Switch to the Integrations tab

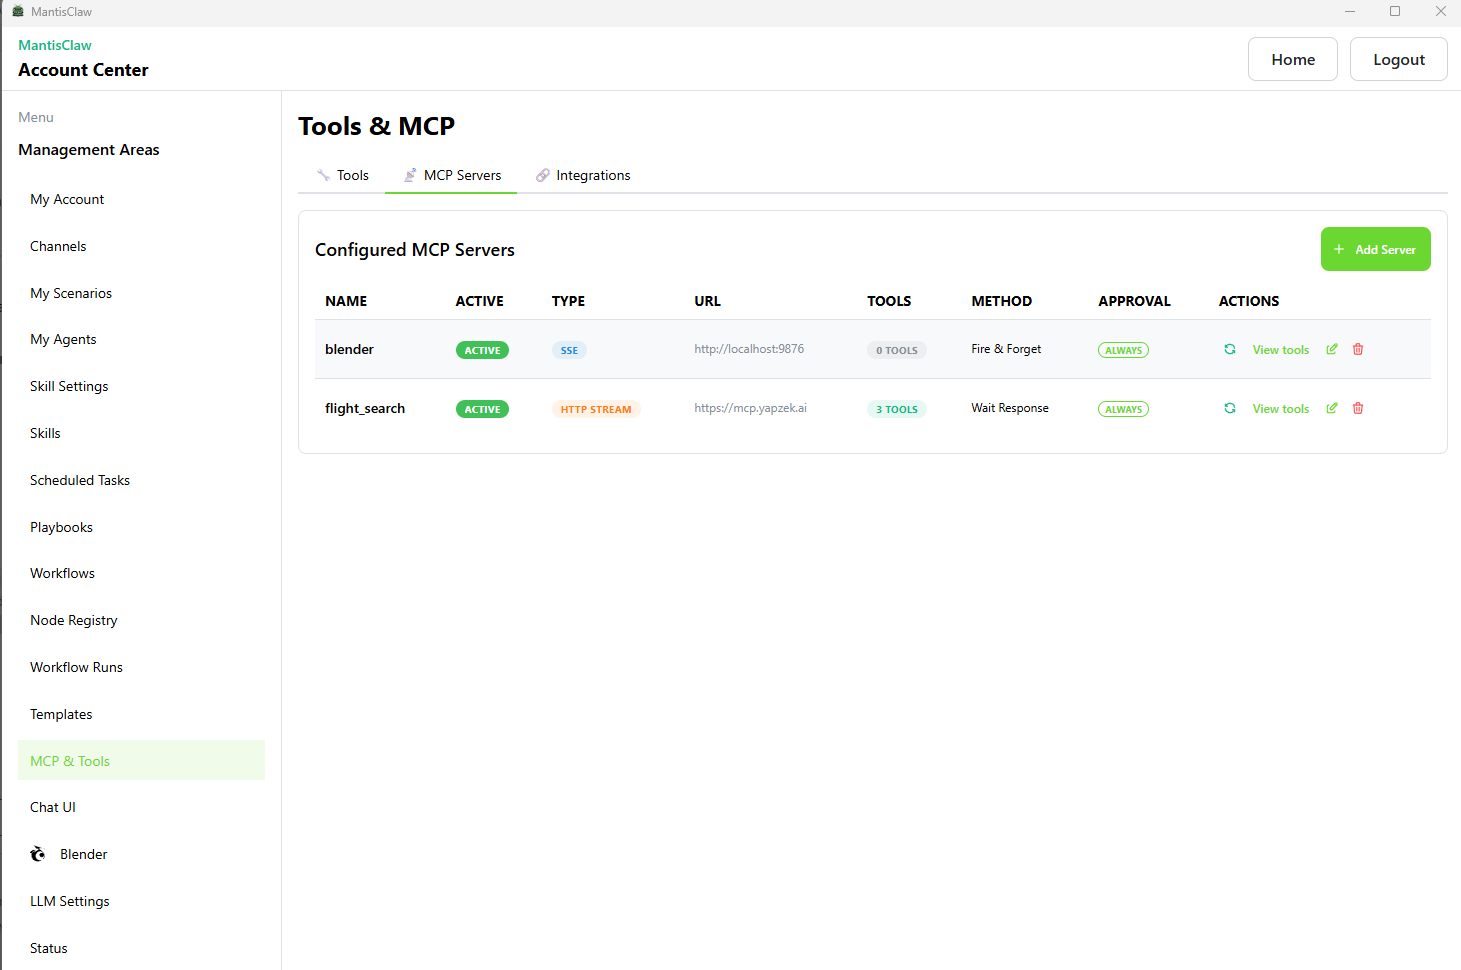click(x=592, y=174)
